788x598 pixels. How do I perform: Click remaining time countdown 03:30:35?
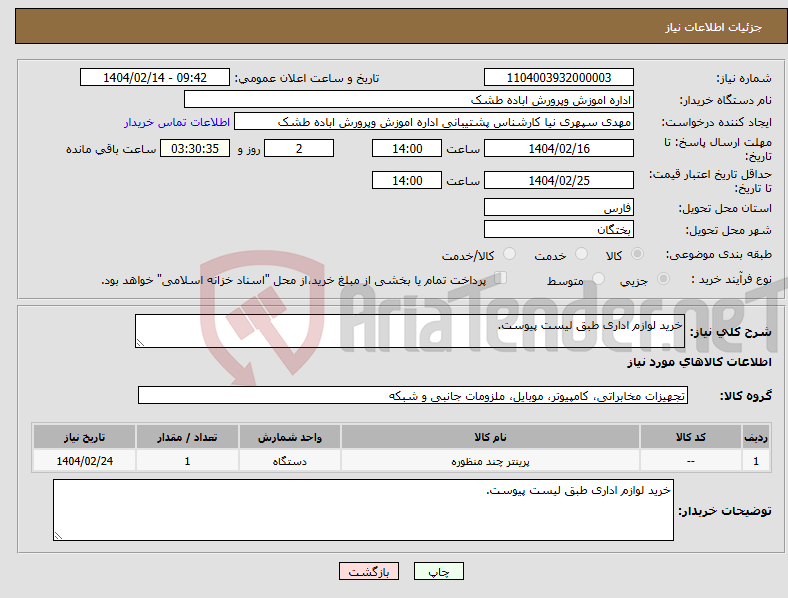[195, 148]
